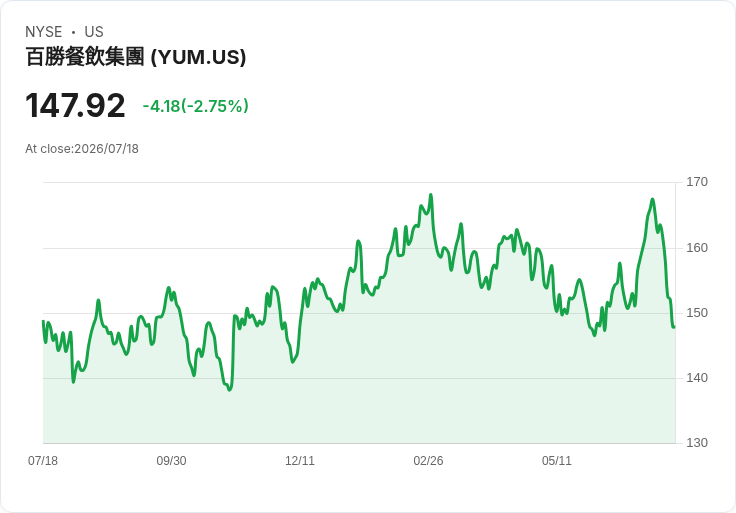Click the 150 price axis label
Screen dimensions: 736x513
(697, 313)
